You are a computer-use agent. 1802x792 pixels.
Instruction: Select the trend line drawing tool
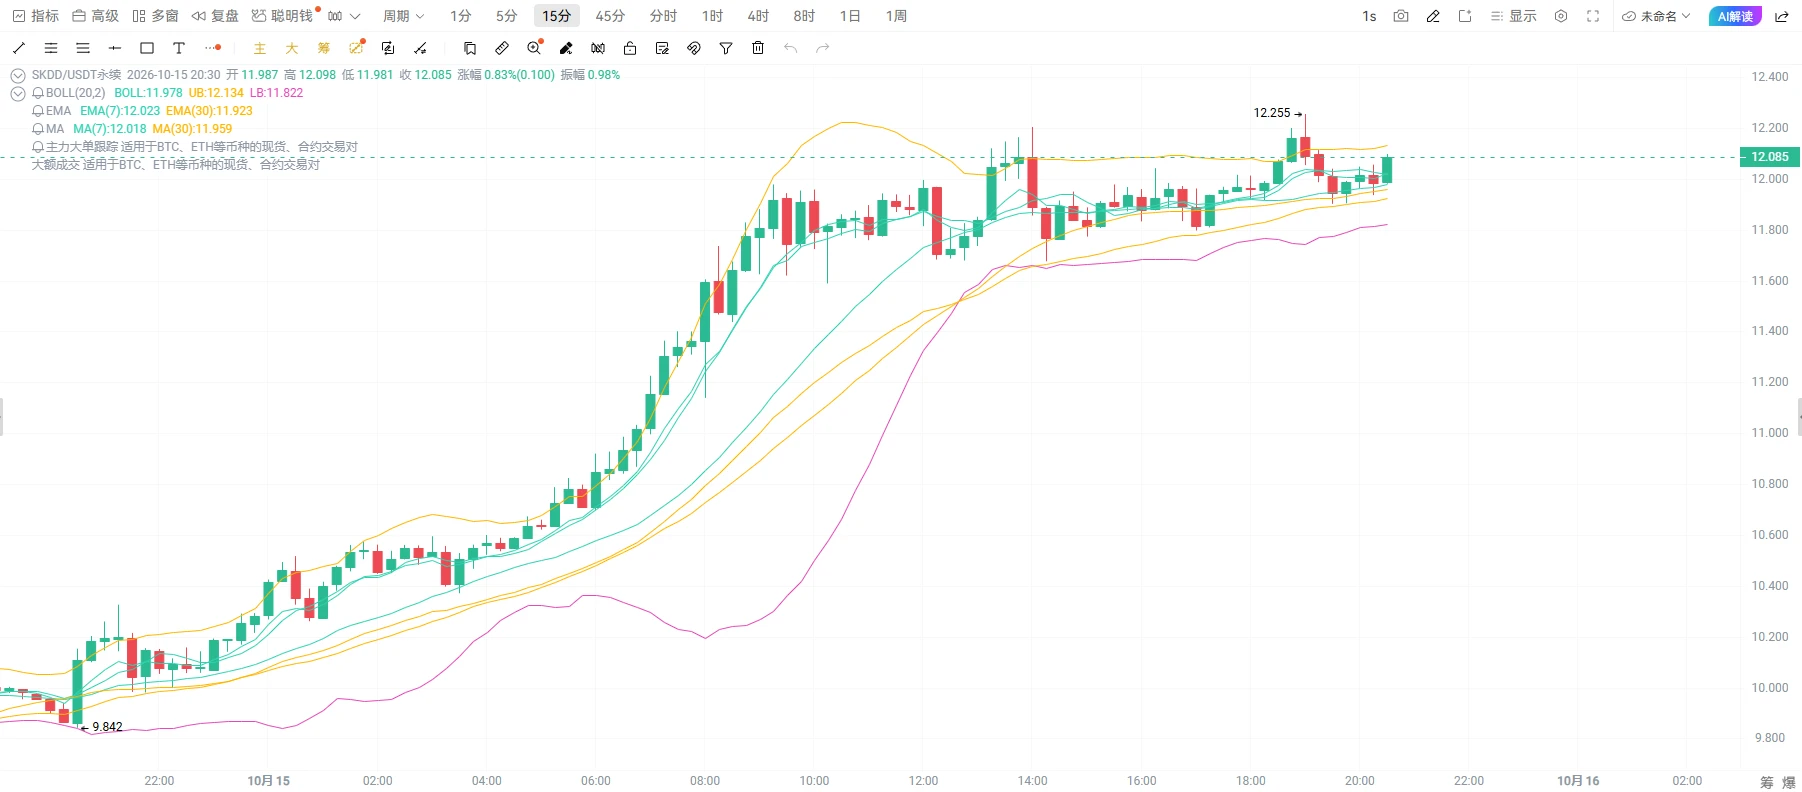click(x=19, y=48)
